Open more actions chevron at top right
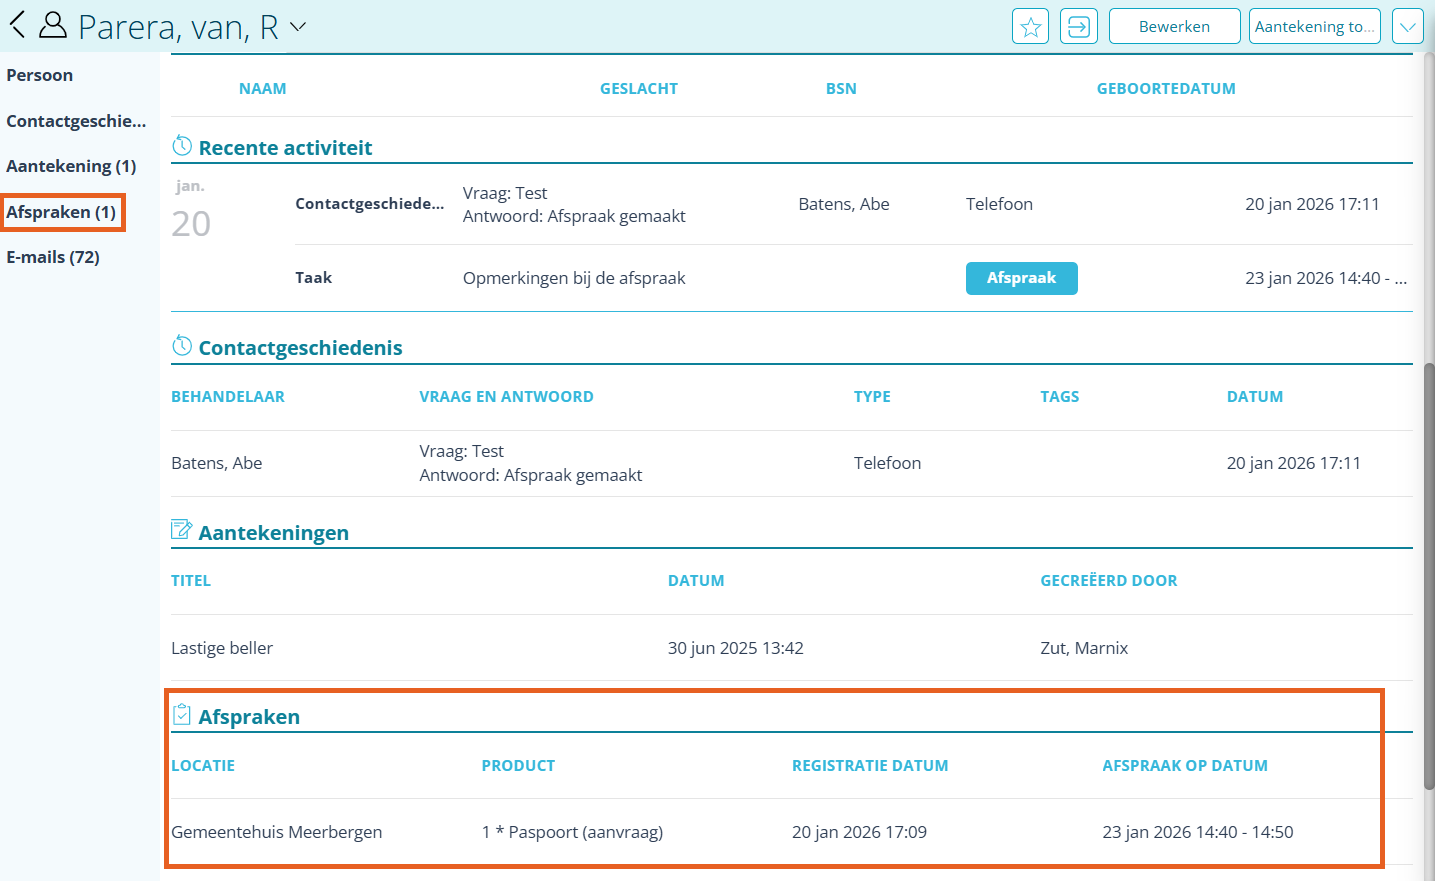The height and width of the screenshot is (881, 1435). [x=1407, y=27]
